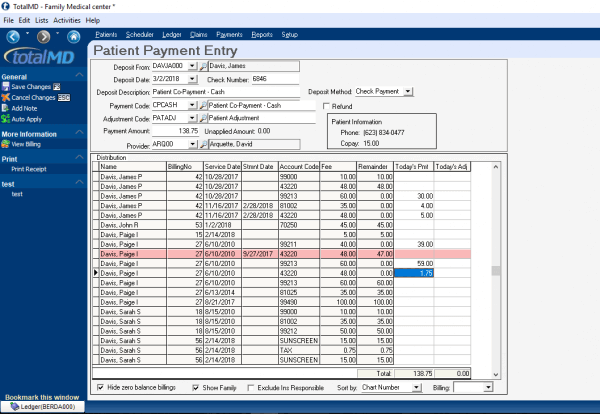Tick the Davis, Sarah S TAX row checkbox
600x414 pixels.
point(96,350)
